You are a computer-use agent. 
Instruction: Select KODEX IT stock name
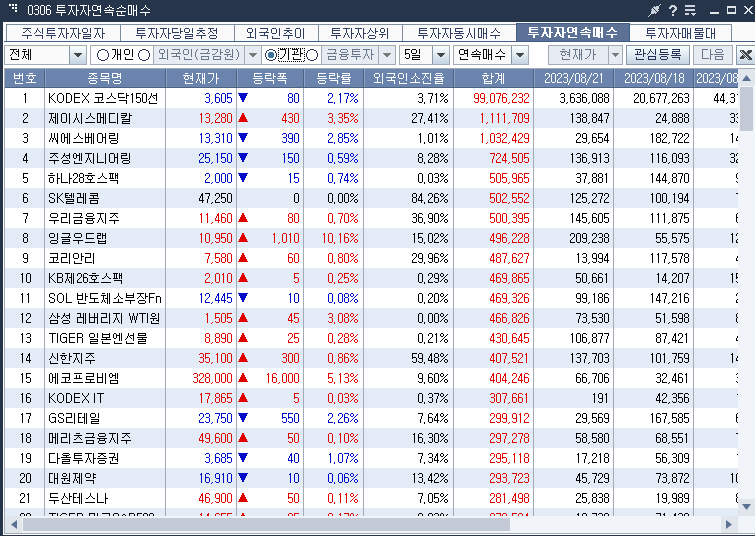76,399
